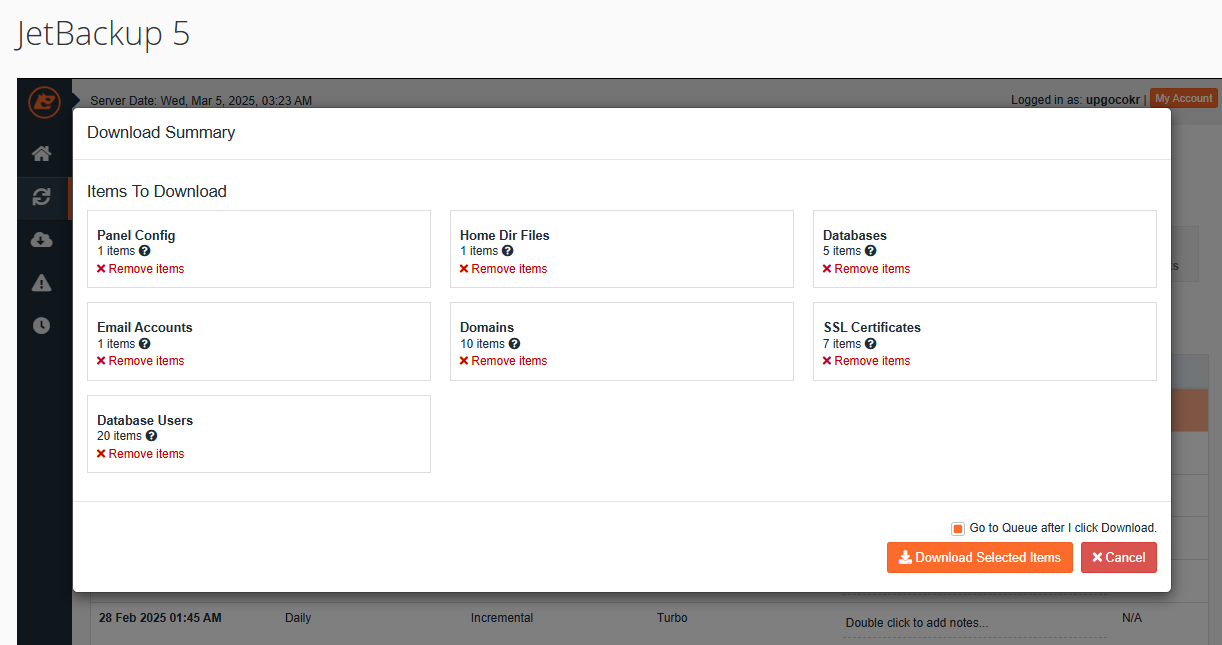Cancel the Download Summary dialog

click(x=1119, y=558)
